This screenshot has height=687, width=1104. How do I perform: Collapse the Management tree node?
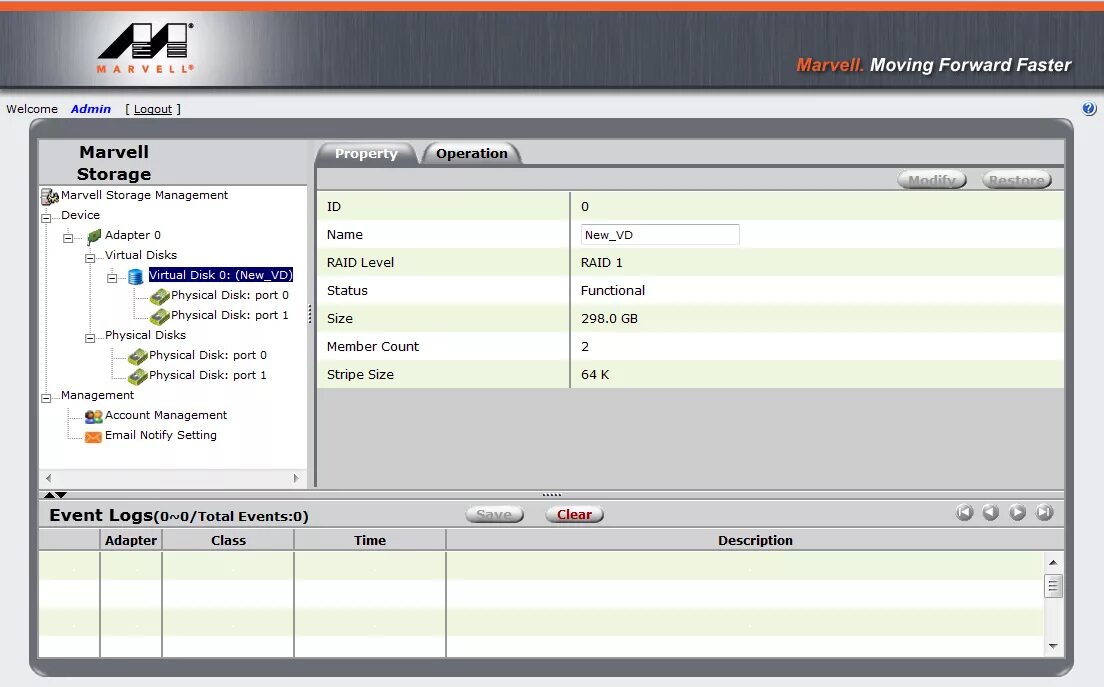46,398
